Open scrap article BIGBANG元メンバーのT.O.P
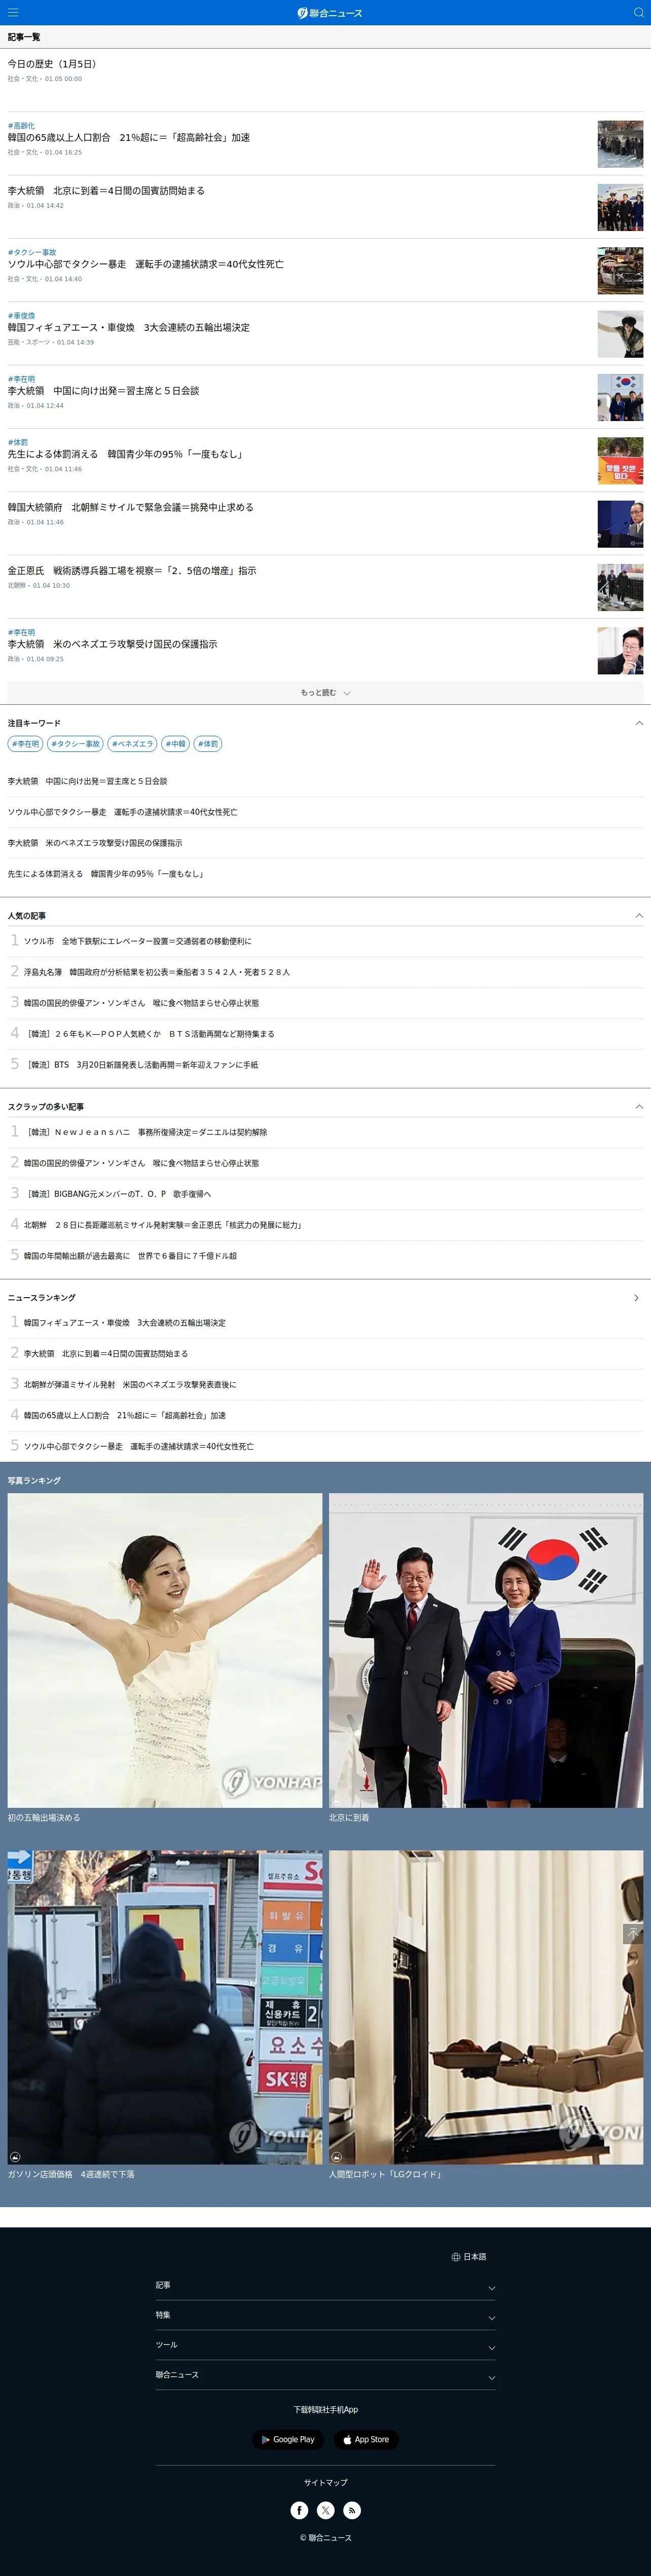This screenshot has height=2576, width=651. (x=118, y=1194)
